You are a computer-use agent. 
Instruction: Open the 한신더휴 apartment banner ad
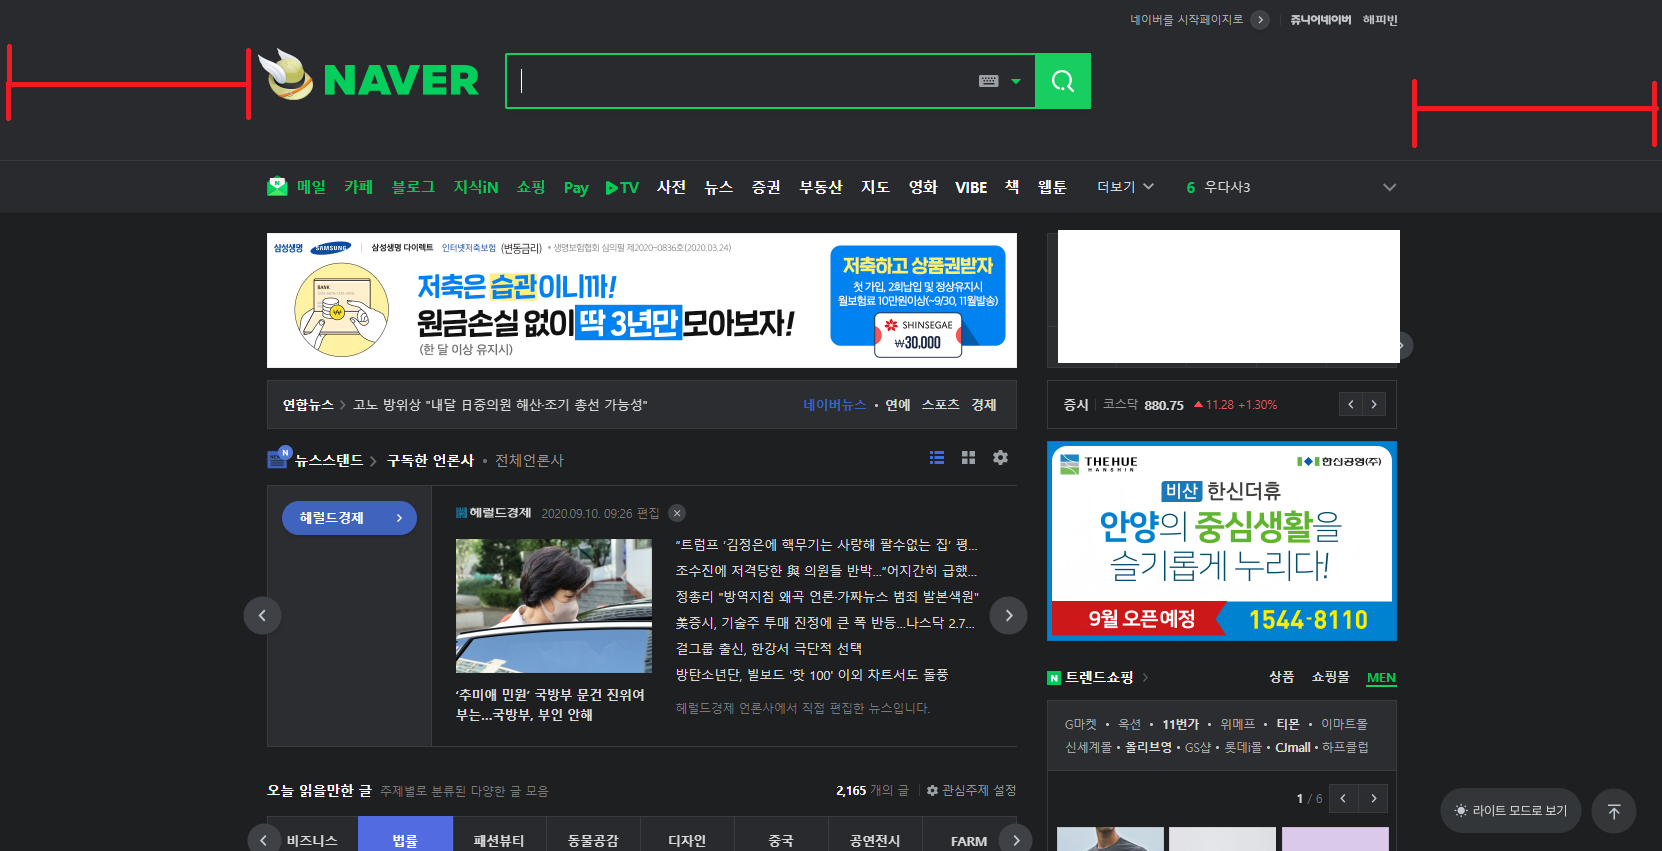click(x=1222, y=541)
